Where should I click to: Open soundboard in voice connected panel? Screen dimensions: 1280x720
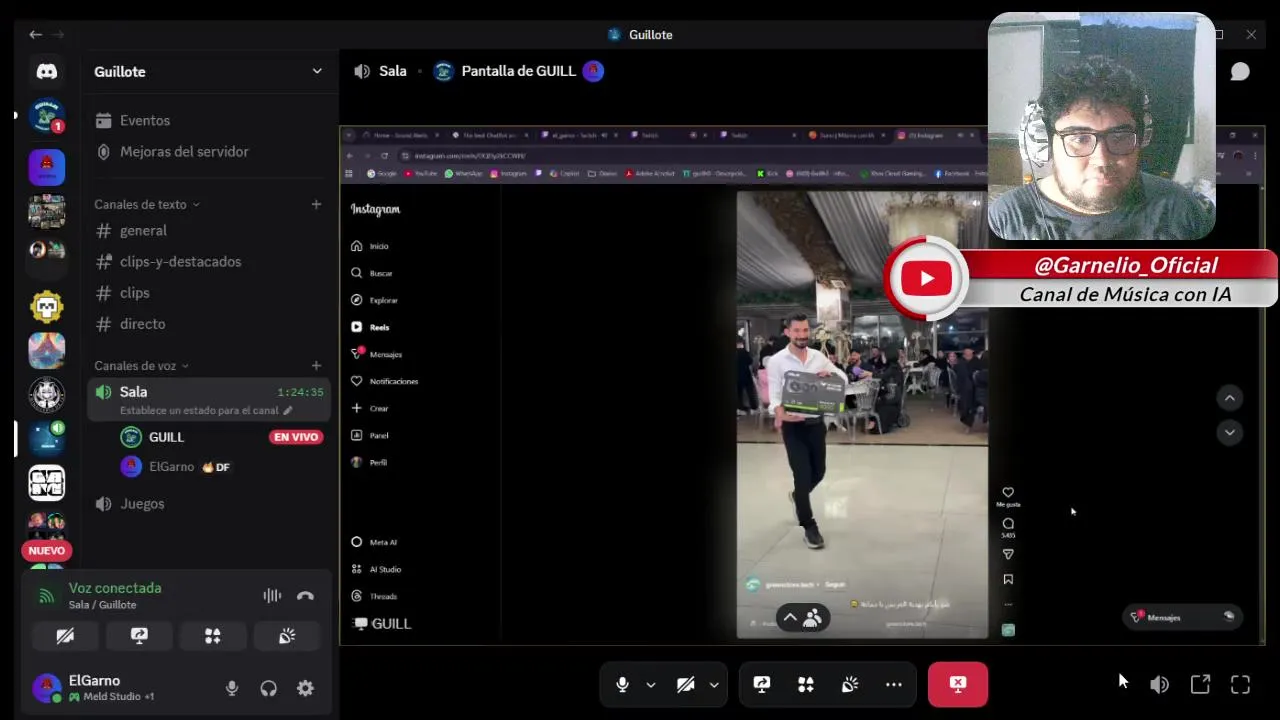287,636
